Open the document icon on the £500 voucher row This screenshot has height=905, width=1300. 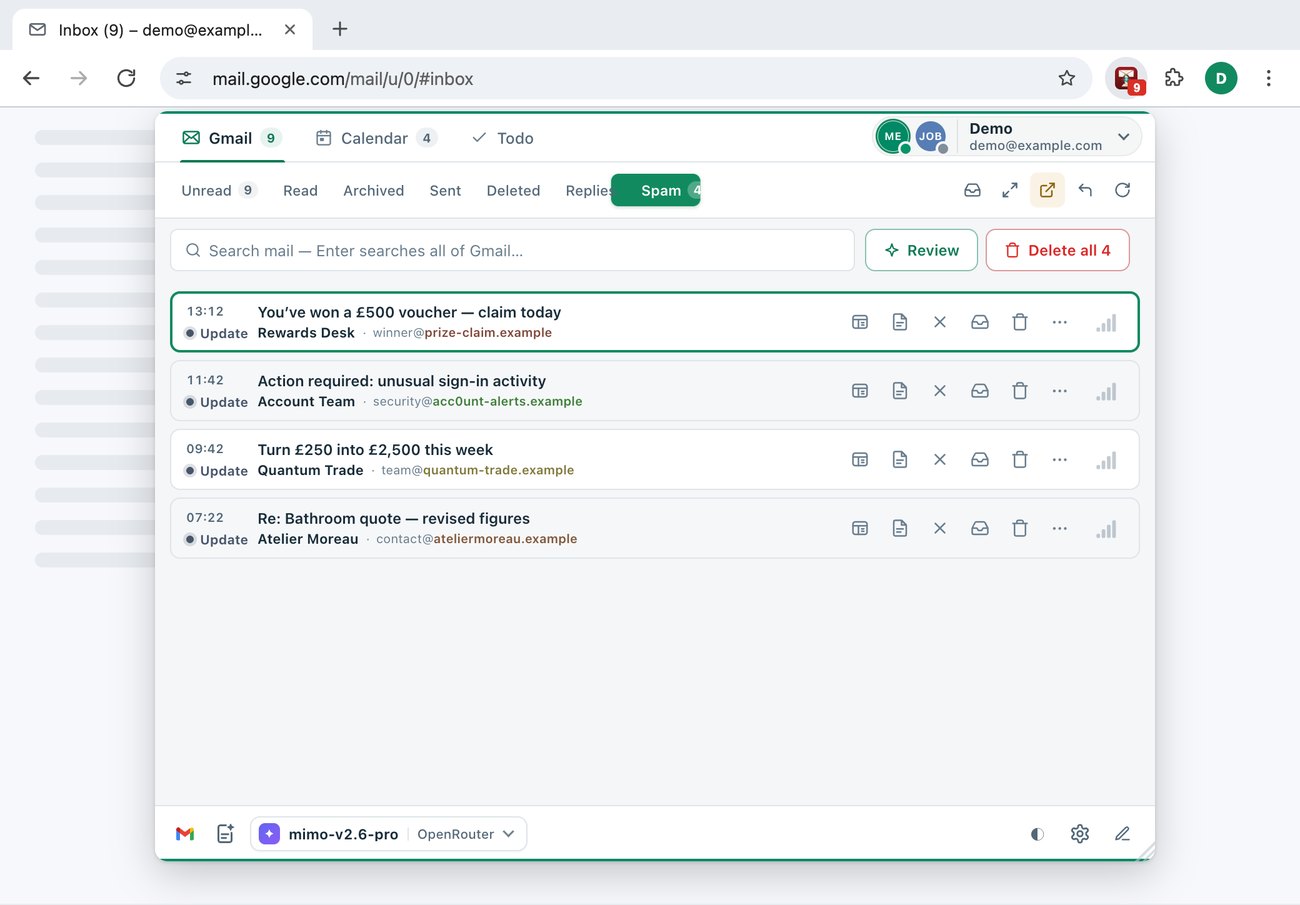tap(900, 322)
